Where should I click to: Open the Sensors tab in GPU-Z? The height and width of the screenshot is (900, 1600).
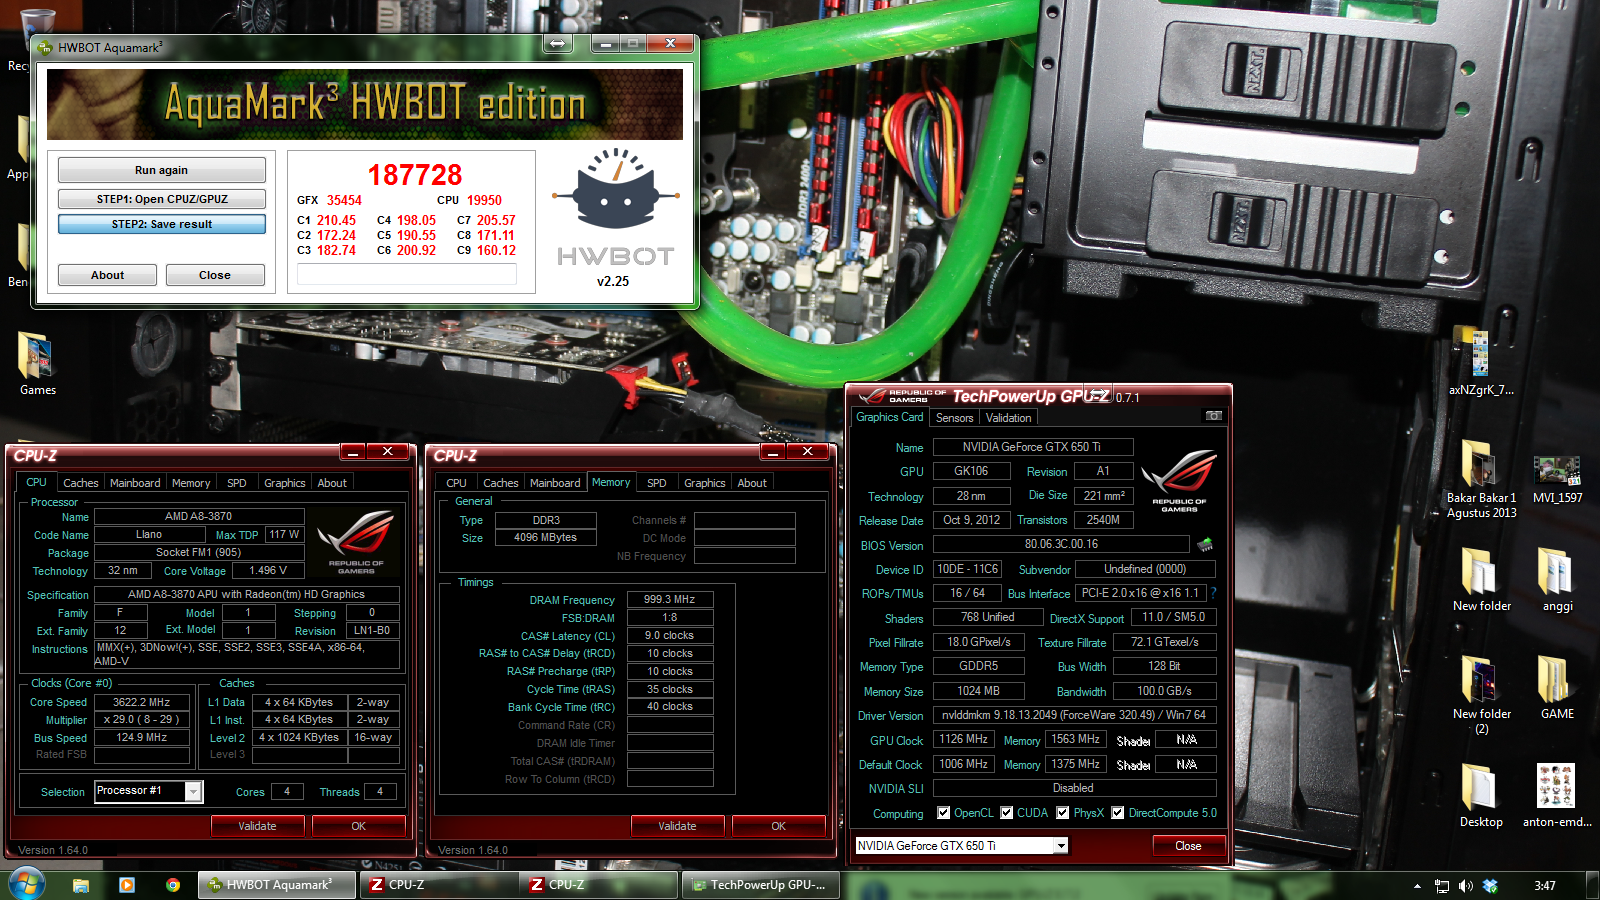pos(954,418)
